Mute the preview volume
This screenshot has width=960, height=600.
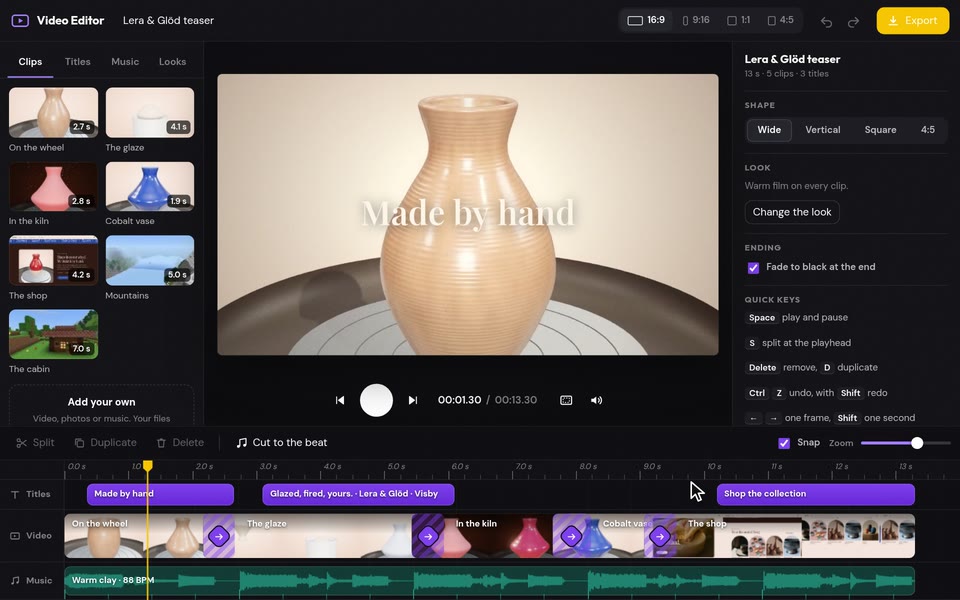pyautogui.click(x=596, y=400)
